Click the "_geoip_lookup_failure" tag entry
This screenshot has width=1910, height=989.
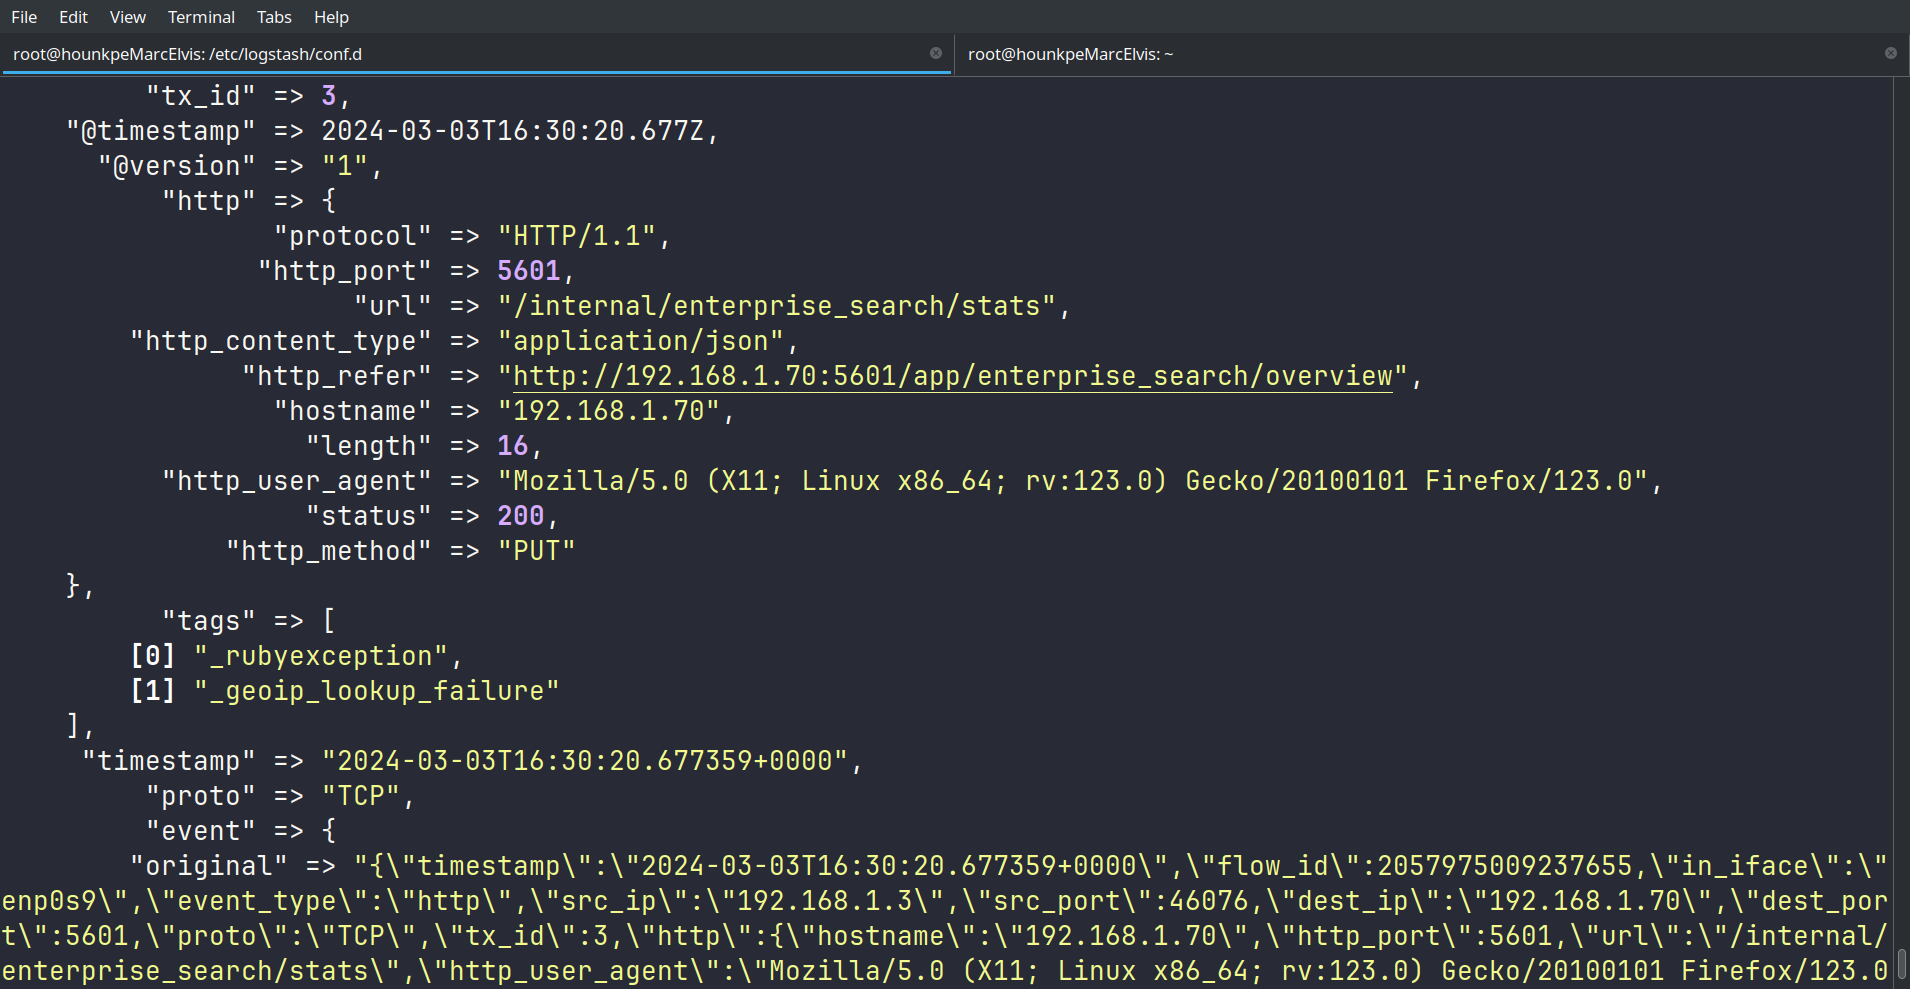[376, 691]
